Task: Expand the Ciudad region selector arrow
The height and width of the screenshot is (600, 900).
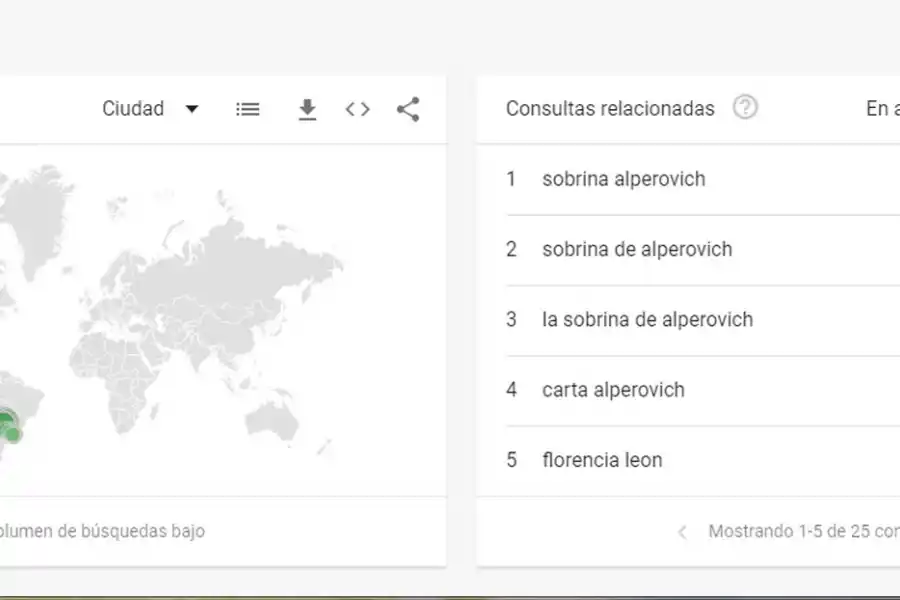Action: click(191, 109)
